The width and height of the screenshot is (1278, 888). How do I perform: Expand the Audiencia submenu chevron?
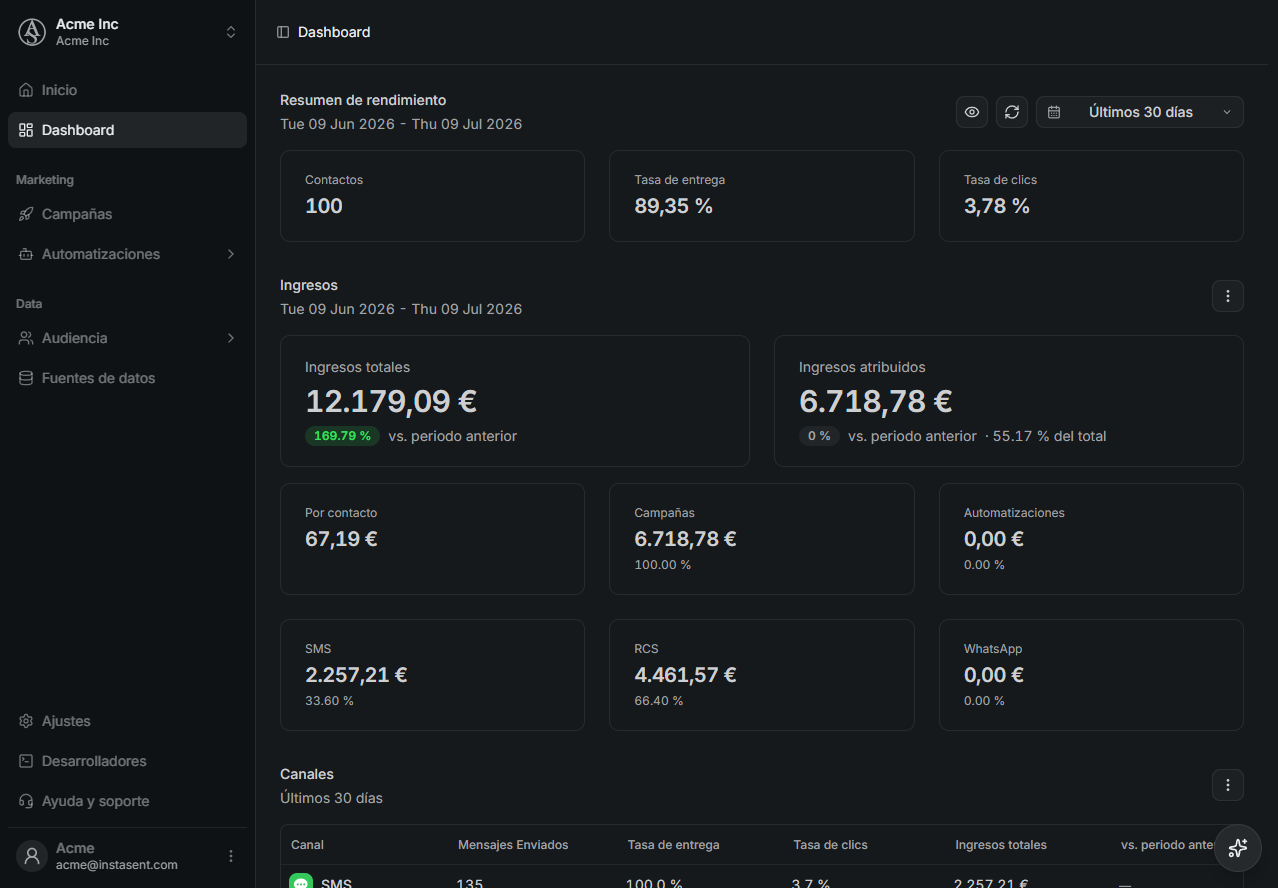point(231,338)
